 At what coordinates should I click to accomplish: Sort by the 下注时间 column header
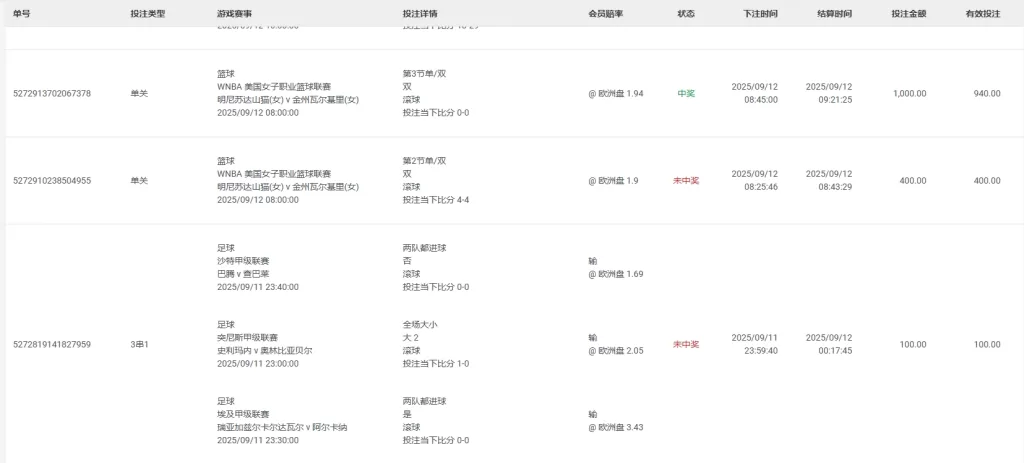(760, 14)
